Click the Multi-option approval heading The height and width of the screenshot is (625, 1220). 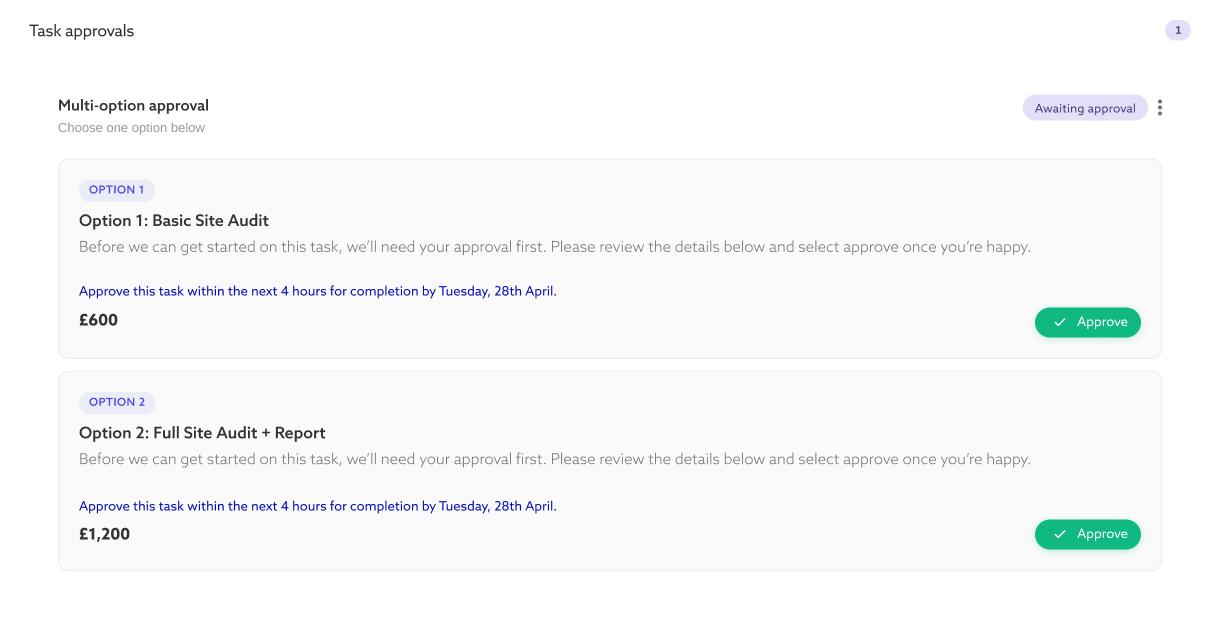tap(133, 105)
